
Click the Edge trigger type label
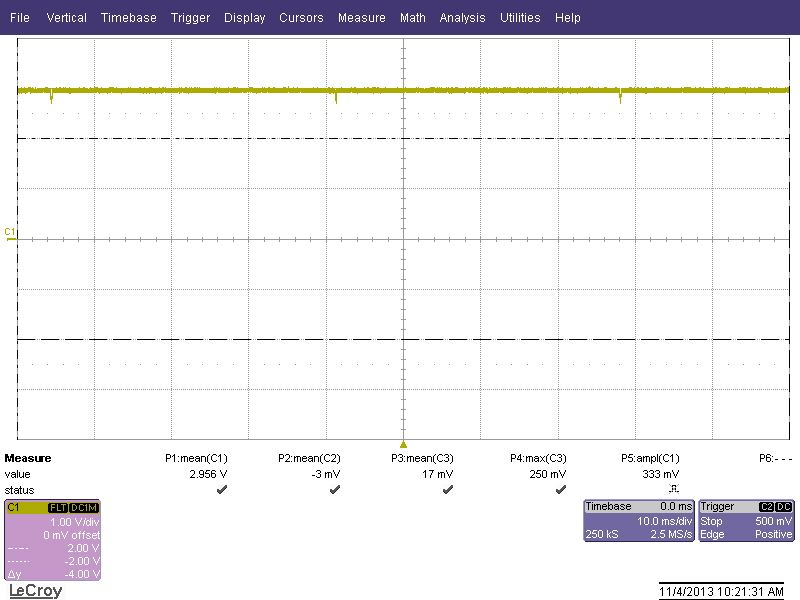click(x=712, y=534)
